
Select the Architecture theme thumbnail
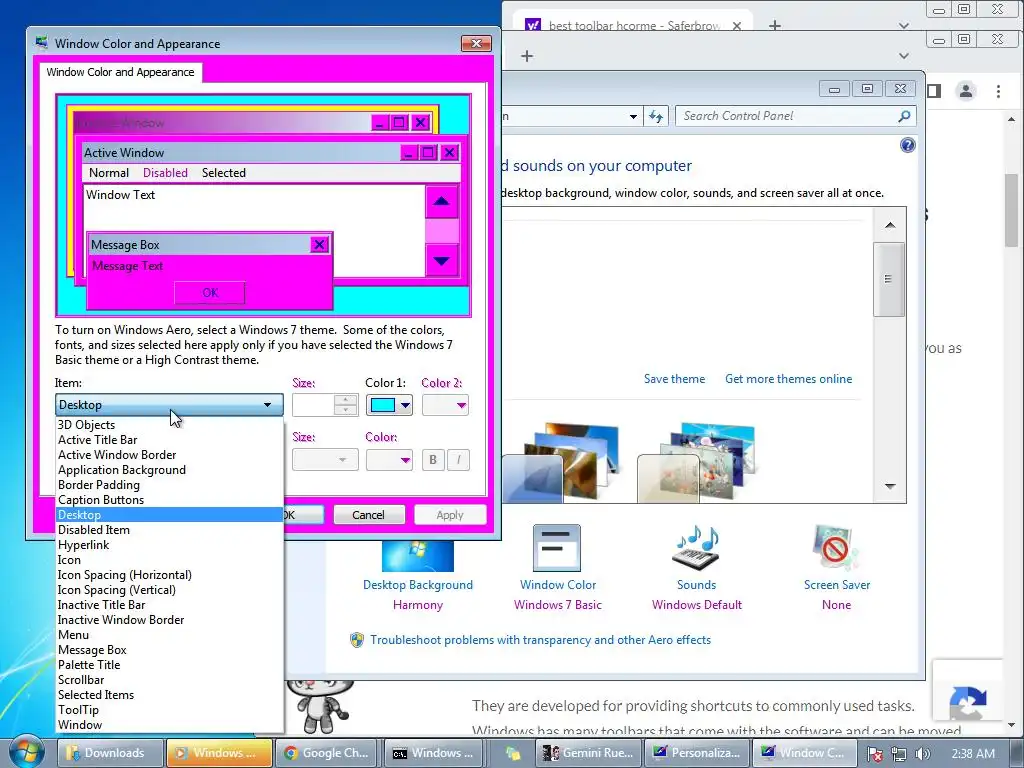click(560, 462)
